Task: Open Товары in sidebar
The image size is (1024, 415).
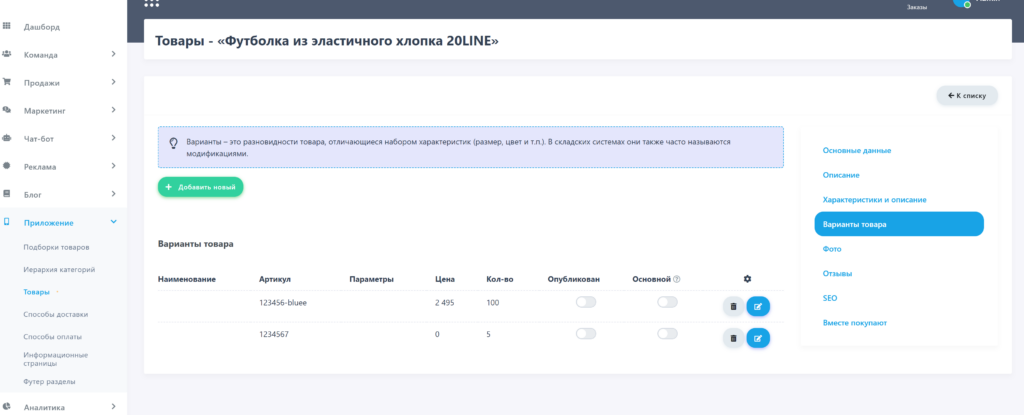Action: click(x=37, y=291)
